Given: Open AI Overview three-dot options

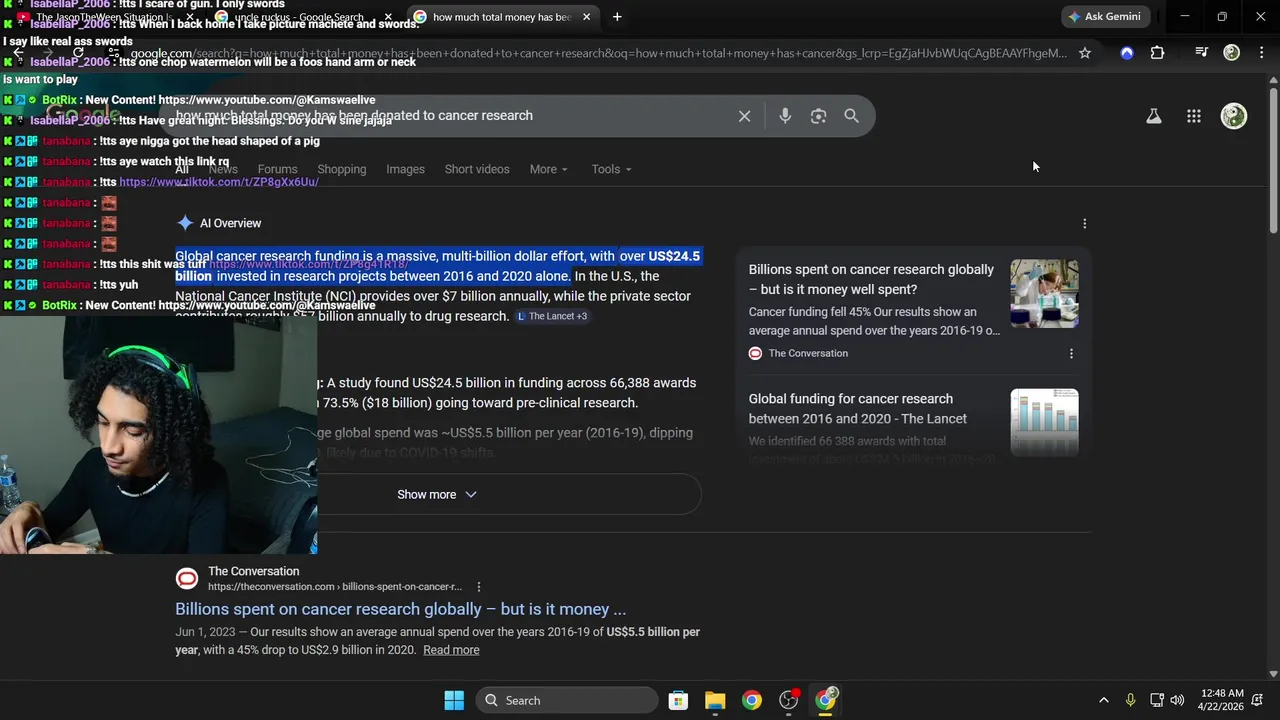Looking at the screenshot, I should click(1084, 224).
